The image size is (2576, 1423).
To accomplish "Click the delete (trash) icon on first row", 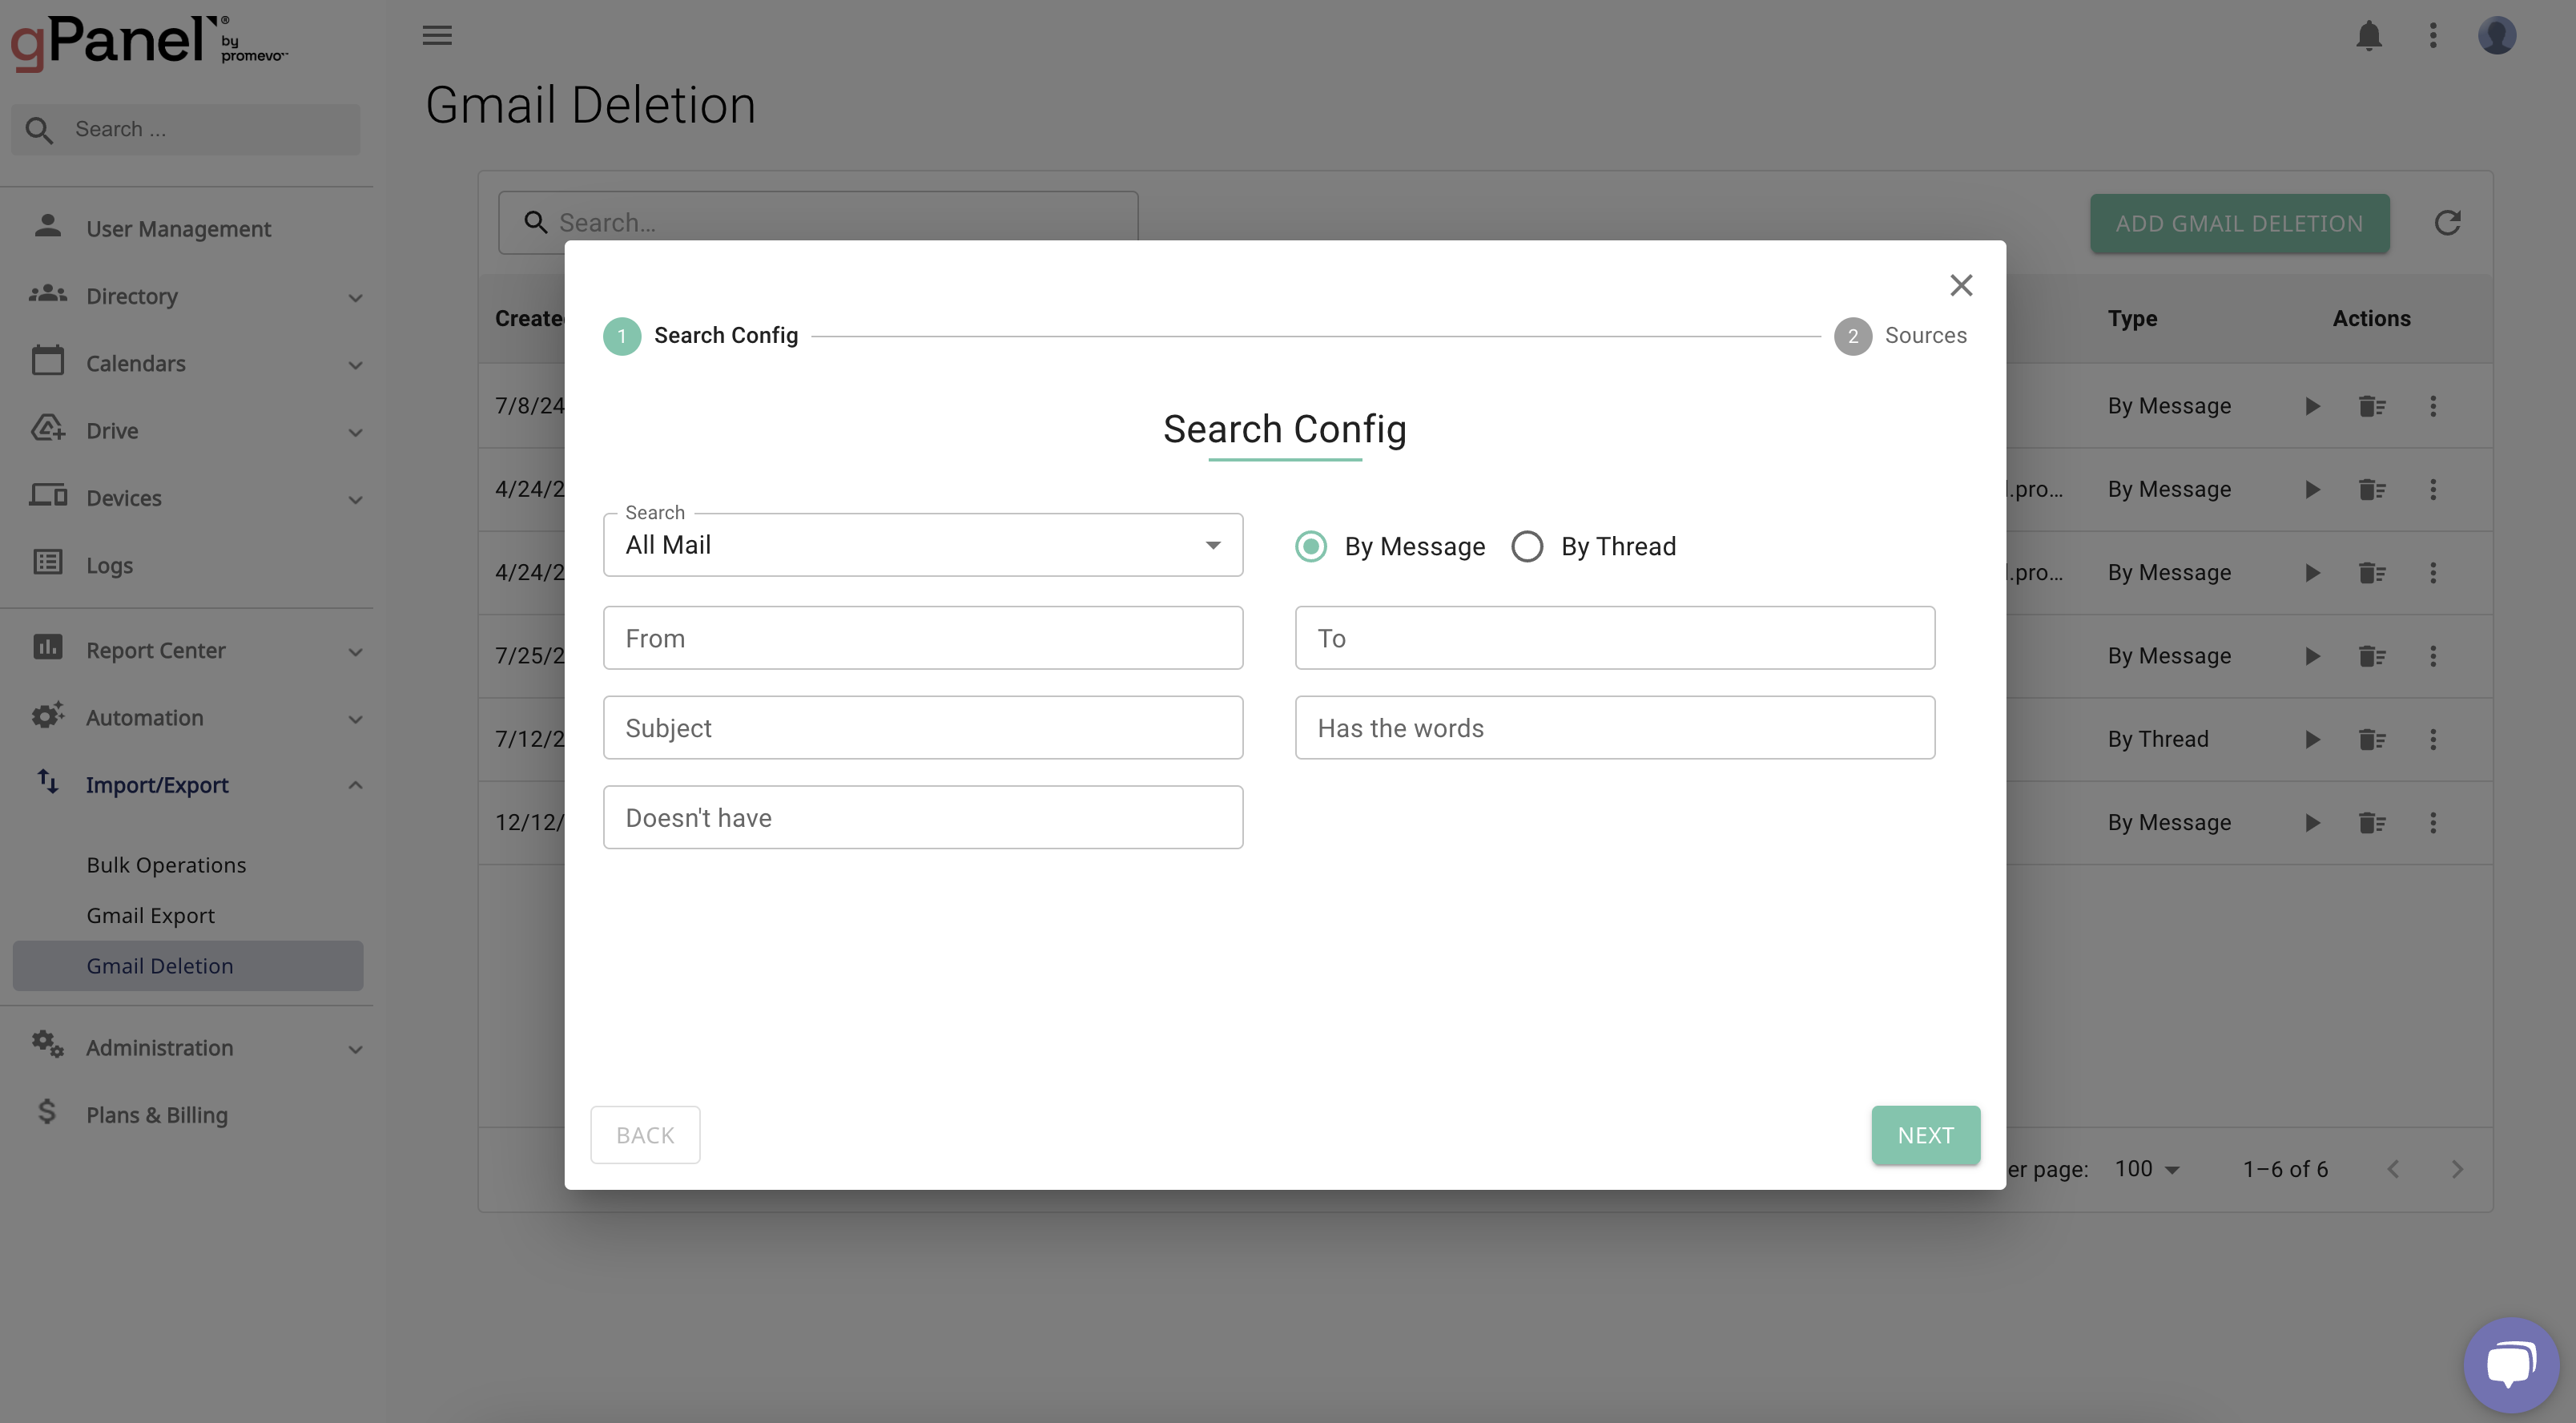I will 2371,405.
